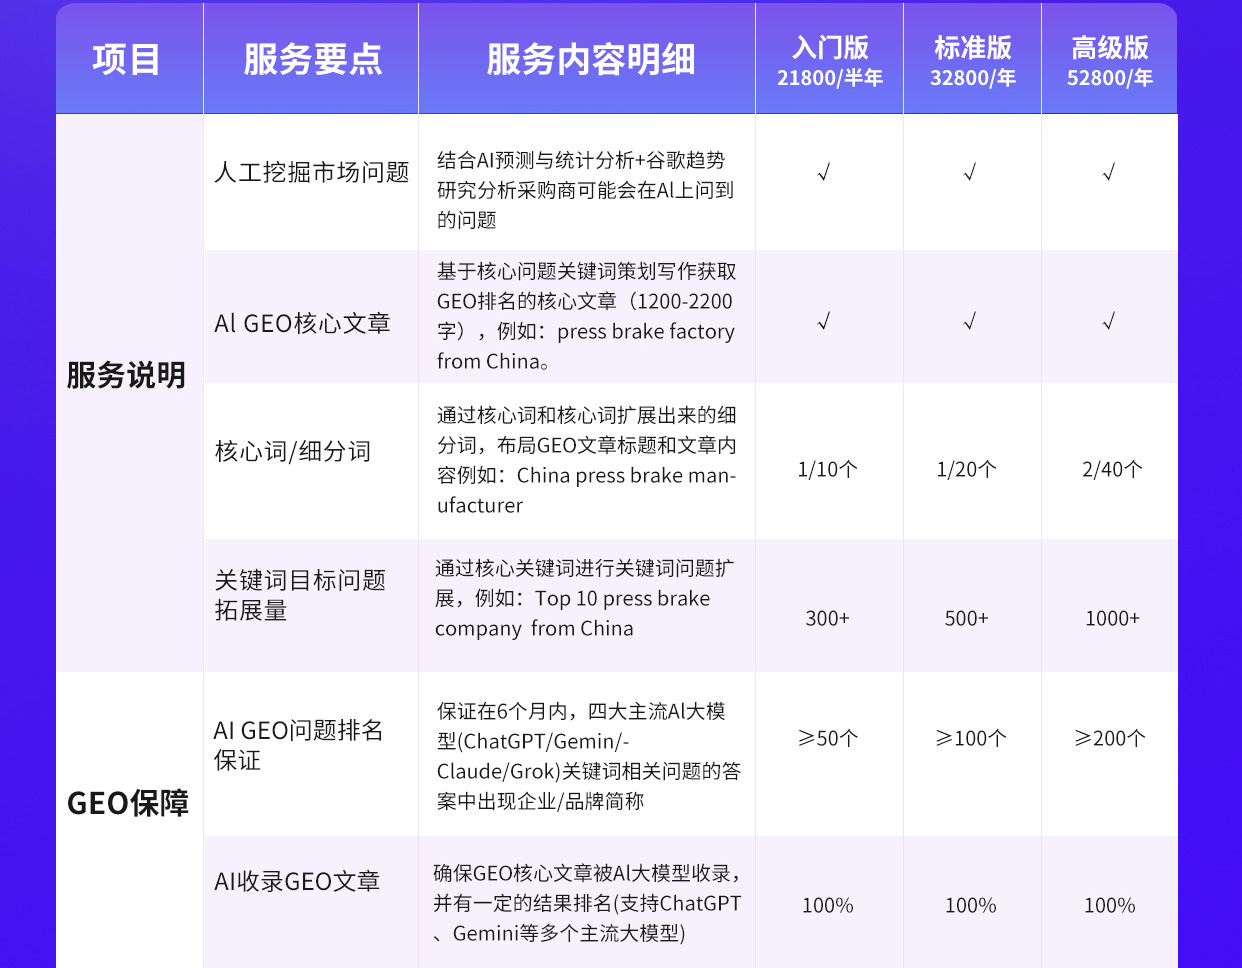The height and width of the screenshot is (968, 1242).
Task: Select the 服务说明 category cell
Action: click(x=127, y=375)
